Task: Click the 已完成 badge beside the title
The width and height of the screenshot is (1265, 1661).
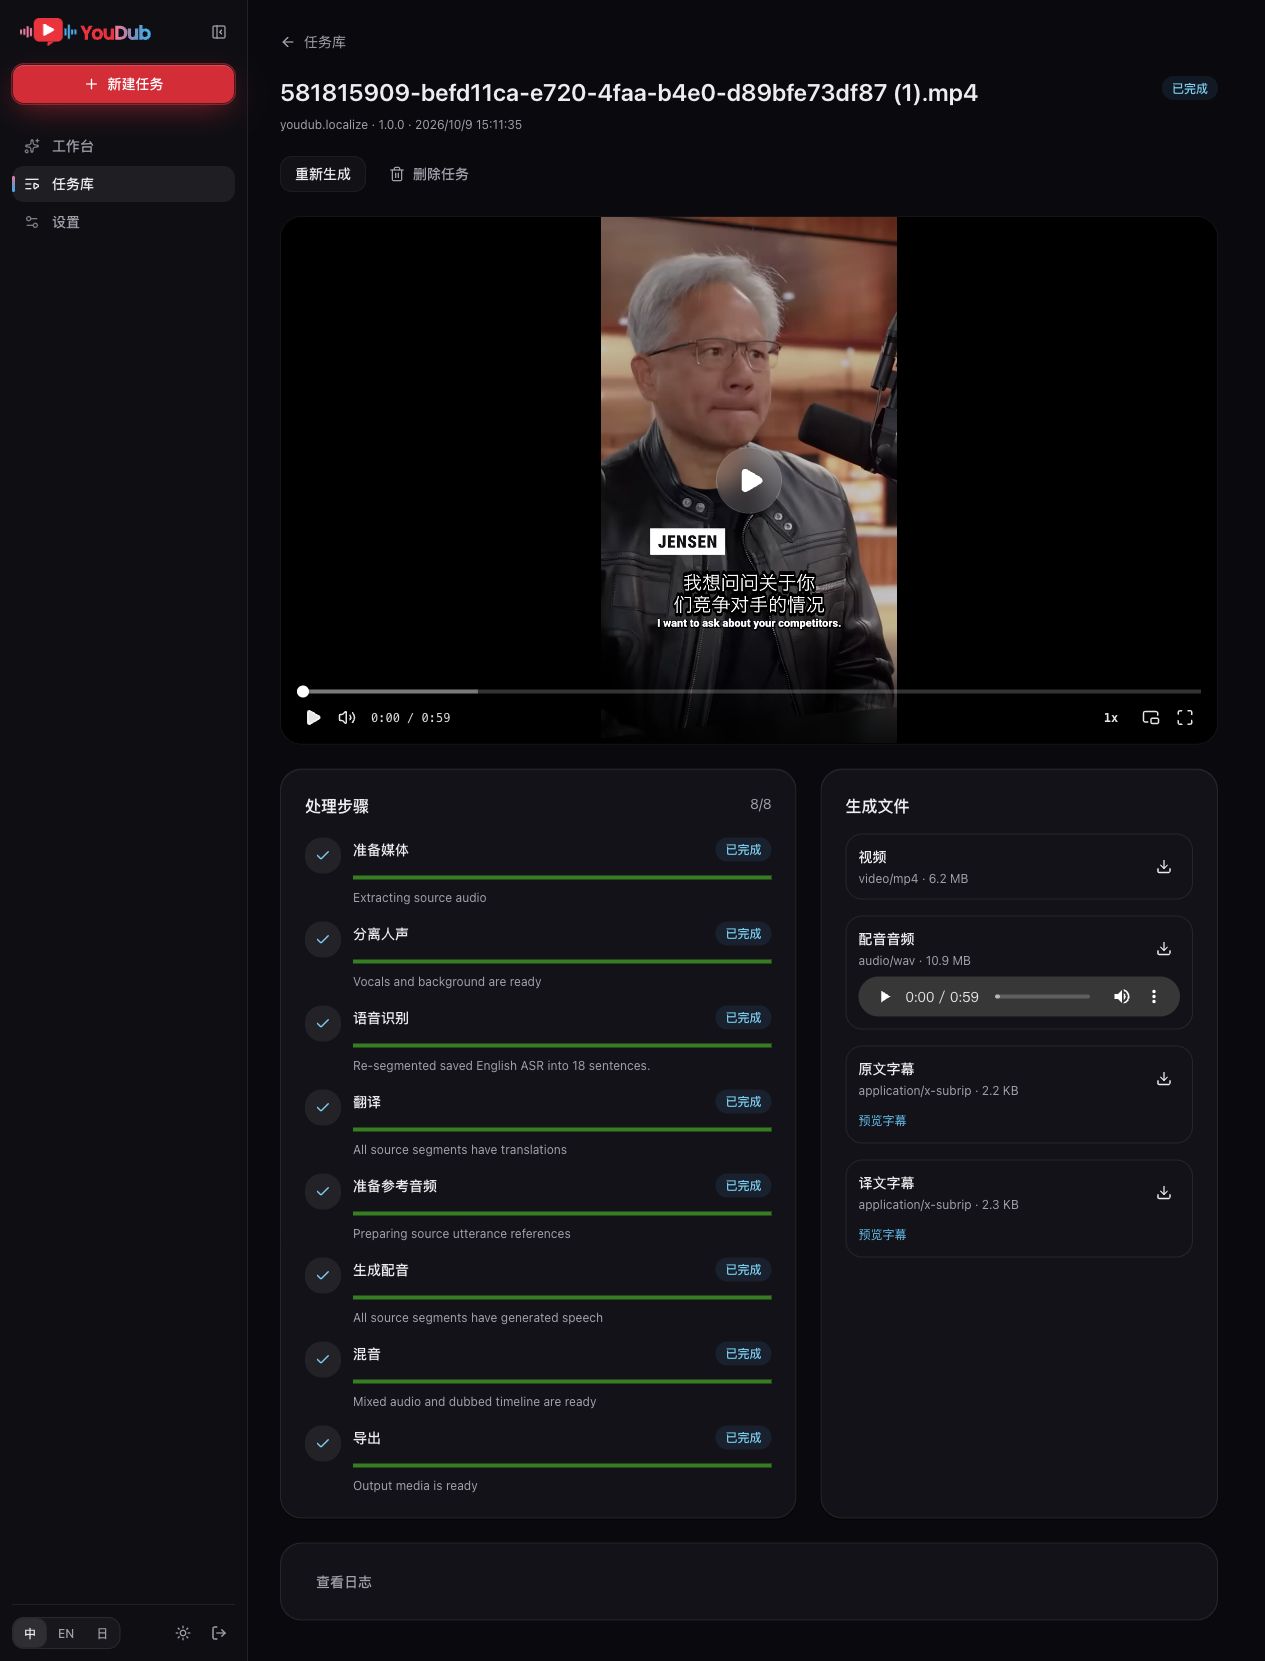Action: coord(1189,88)
